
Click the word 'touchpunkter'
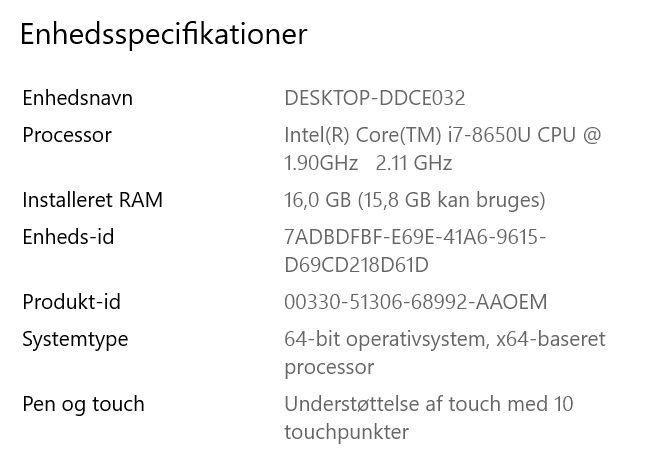[x=347, y=432]
